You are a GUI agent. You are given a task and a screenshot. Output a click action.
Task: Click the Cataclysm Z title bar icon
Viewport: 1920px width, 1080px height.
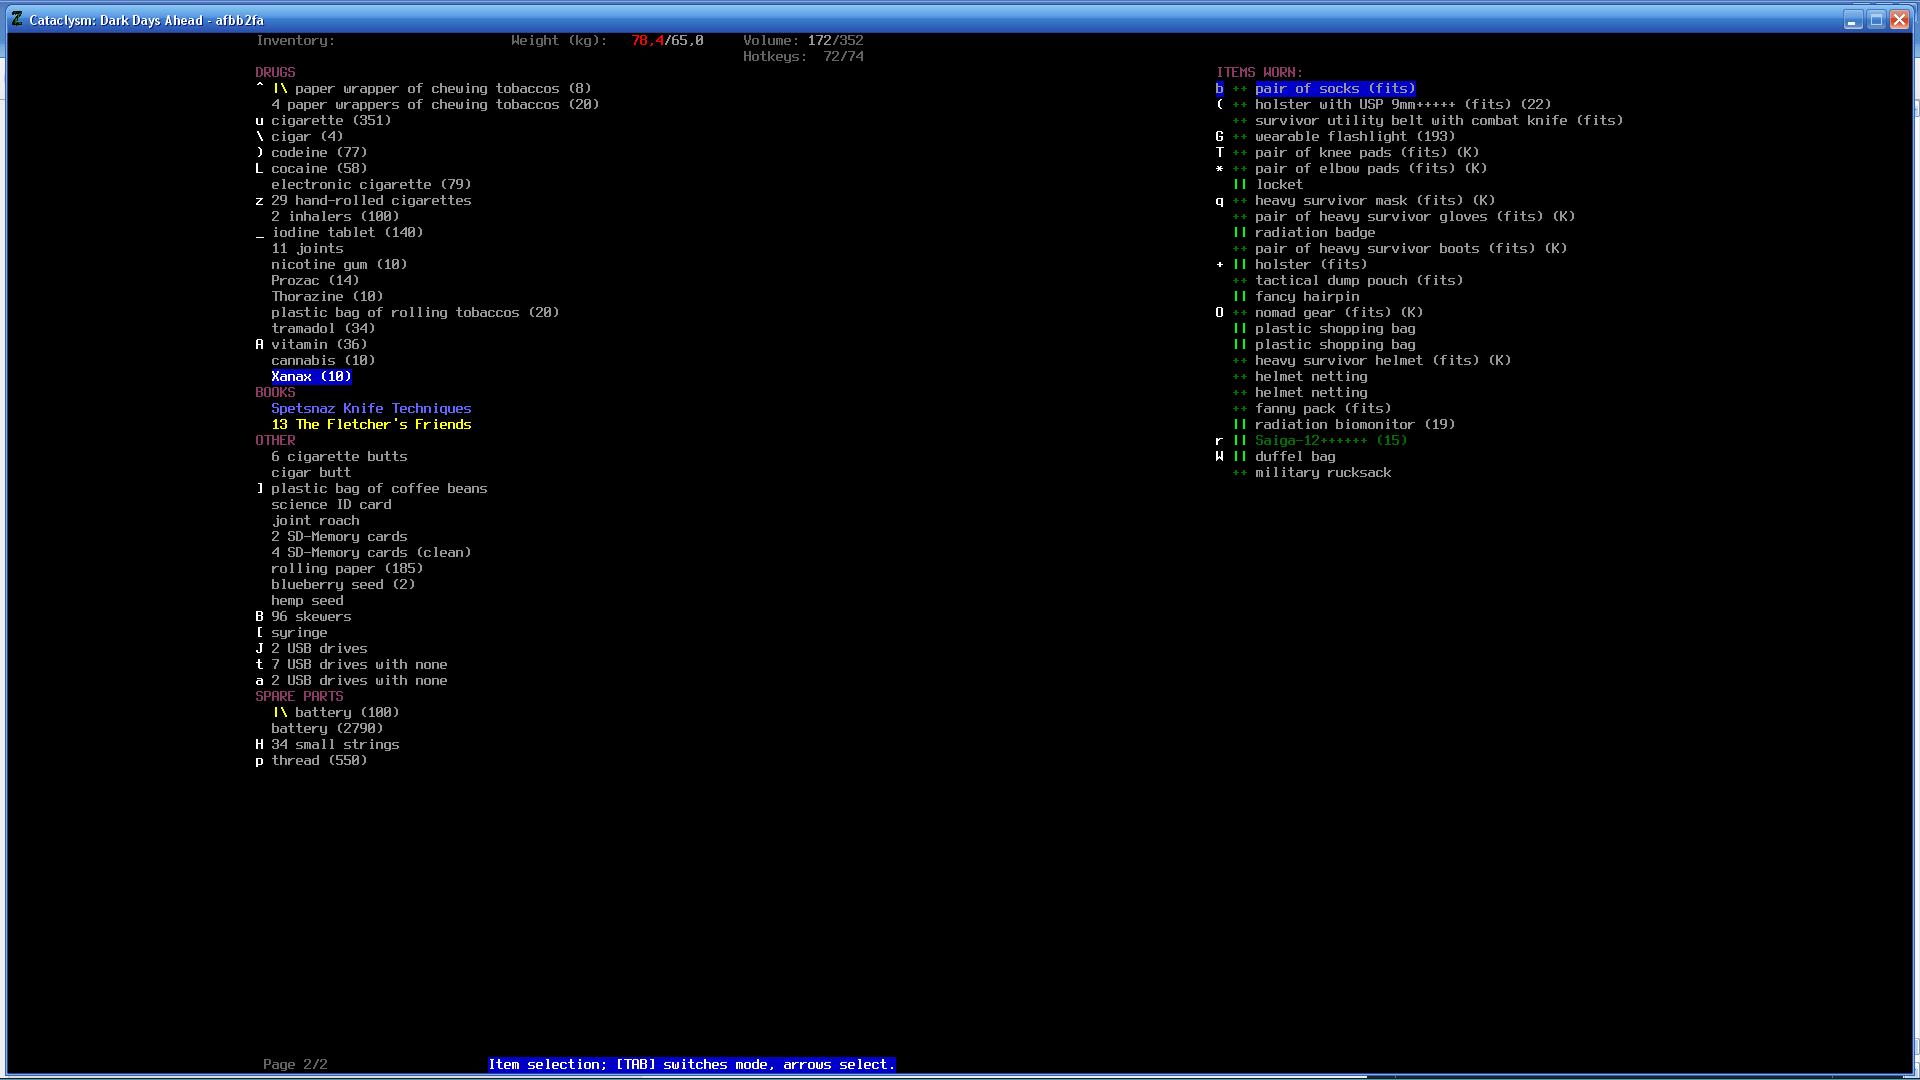pyautogui.click(x=17, y=19)
